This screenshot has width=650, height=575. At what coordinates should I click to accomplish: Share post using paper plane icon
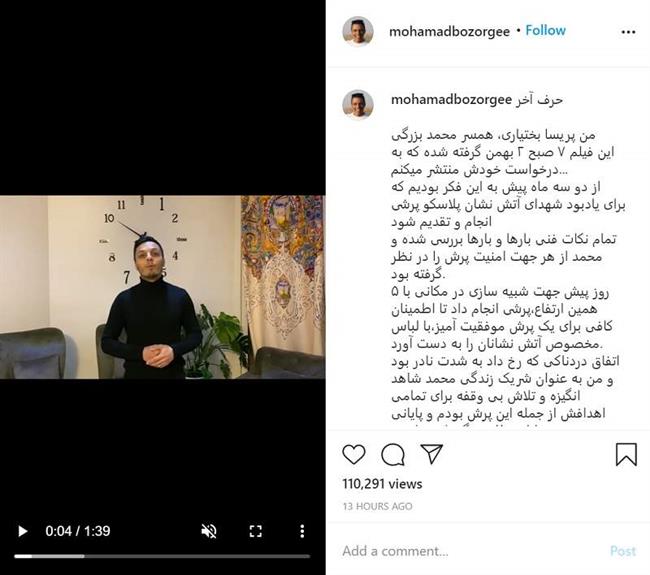(x=432, y=454)
